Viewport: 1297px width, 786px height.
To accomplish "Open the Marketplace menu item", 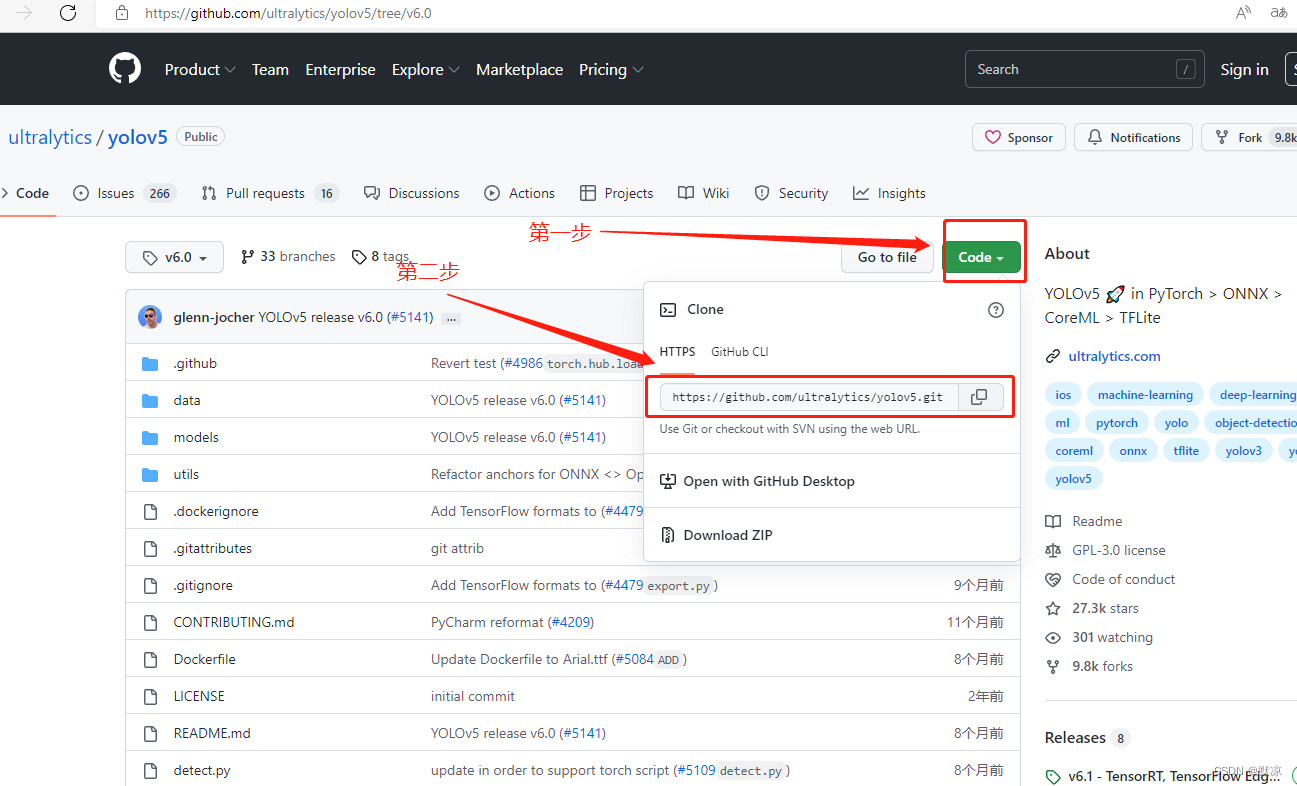I will tap(519, 69).
